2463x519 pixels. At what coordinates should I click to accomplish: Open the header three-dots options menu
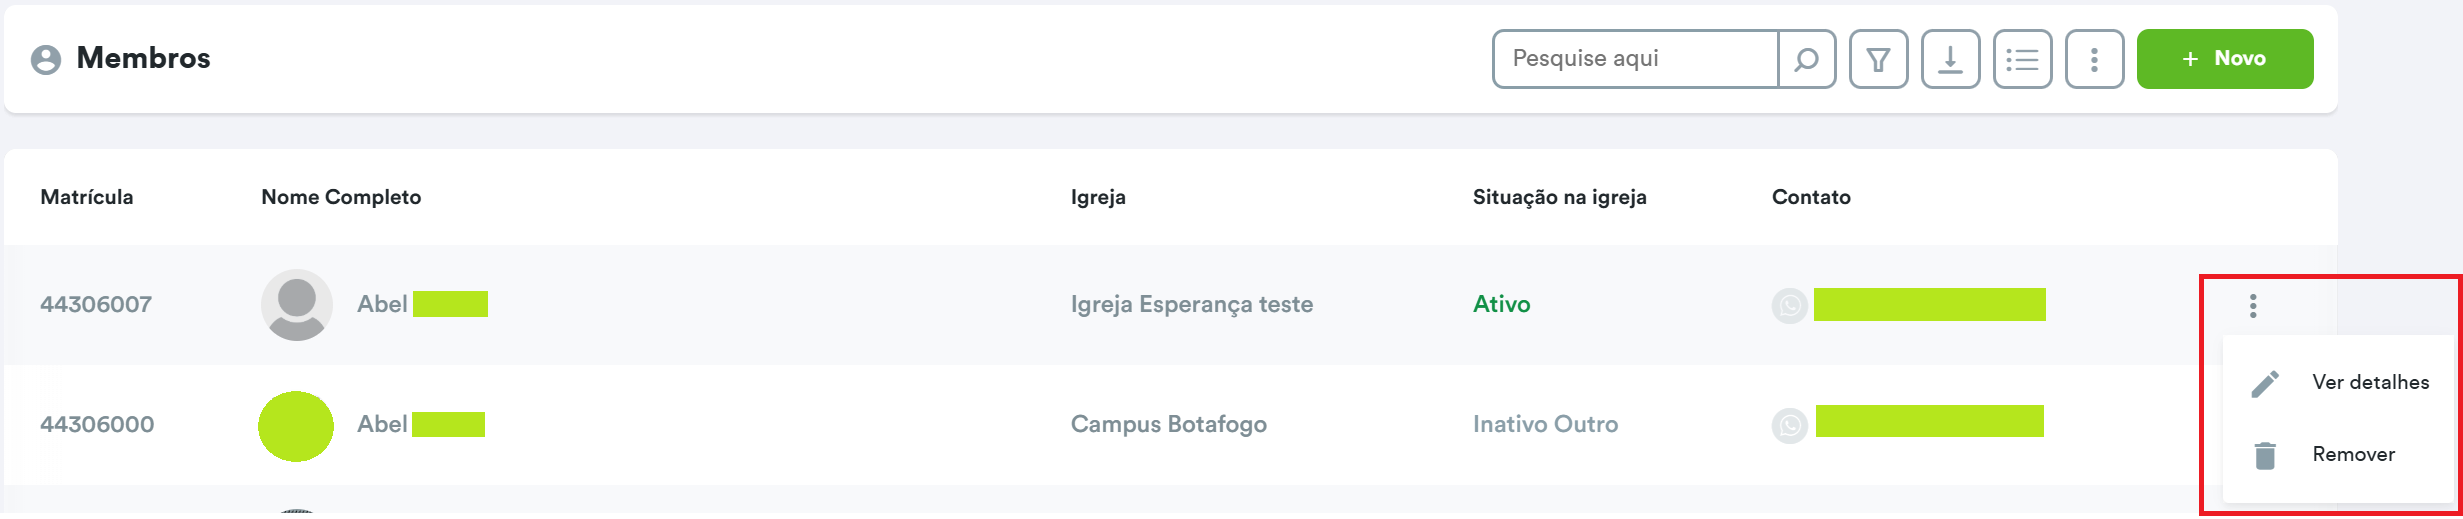pos(2094,60)
